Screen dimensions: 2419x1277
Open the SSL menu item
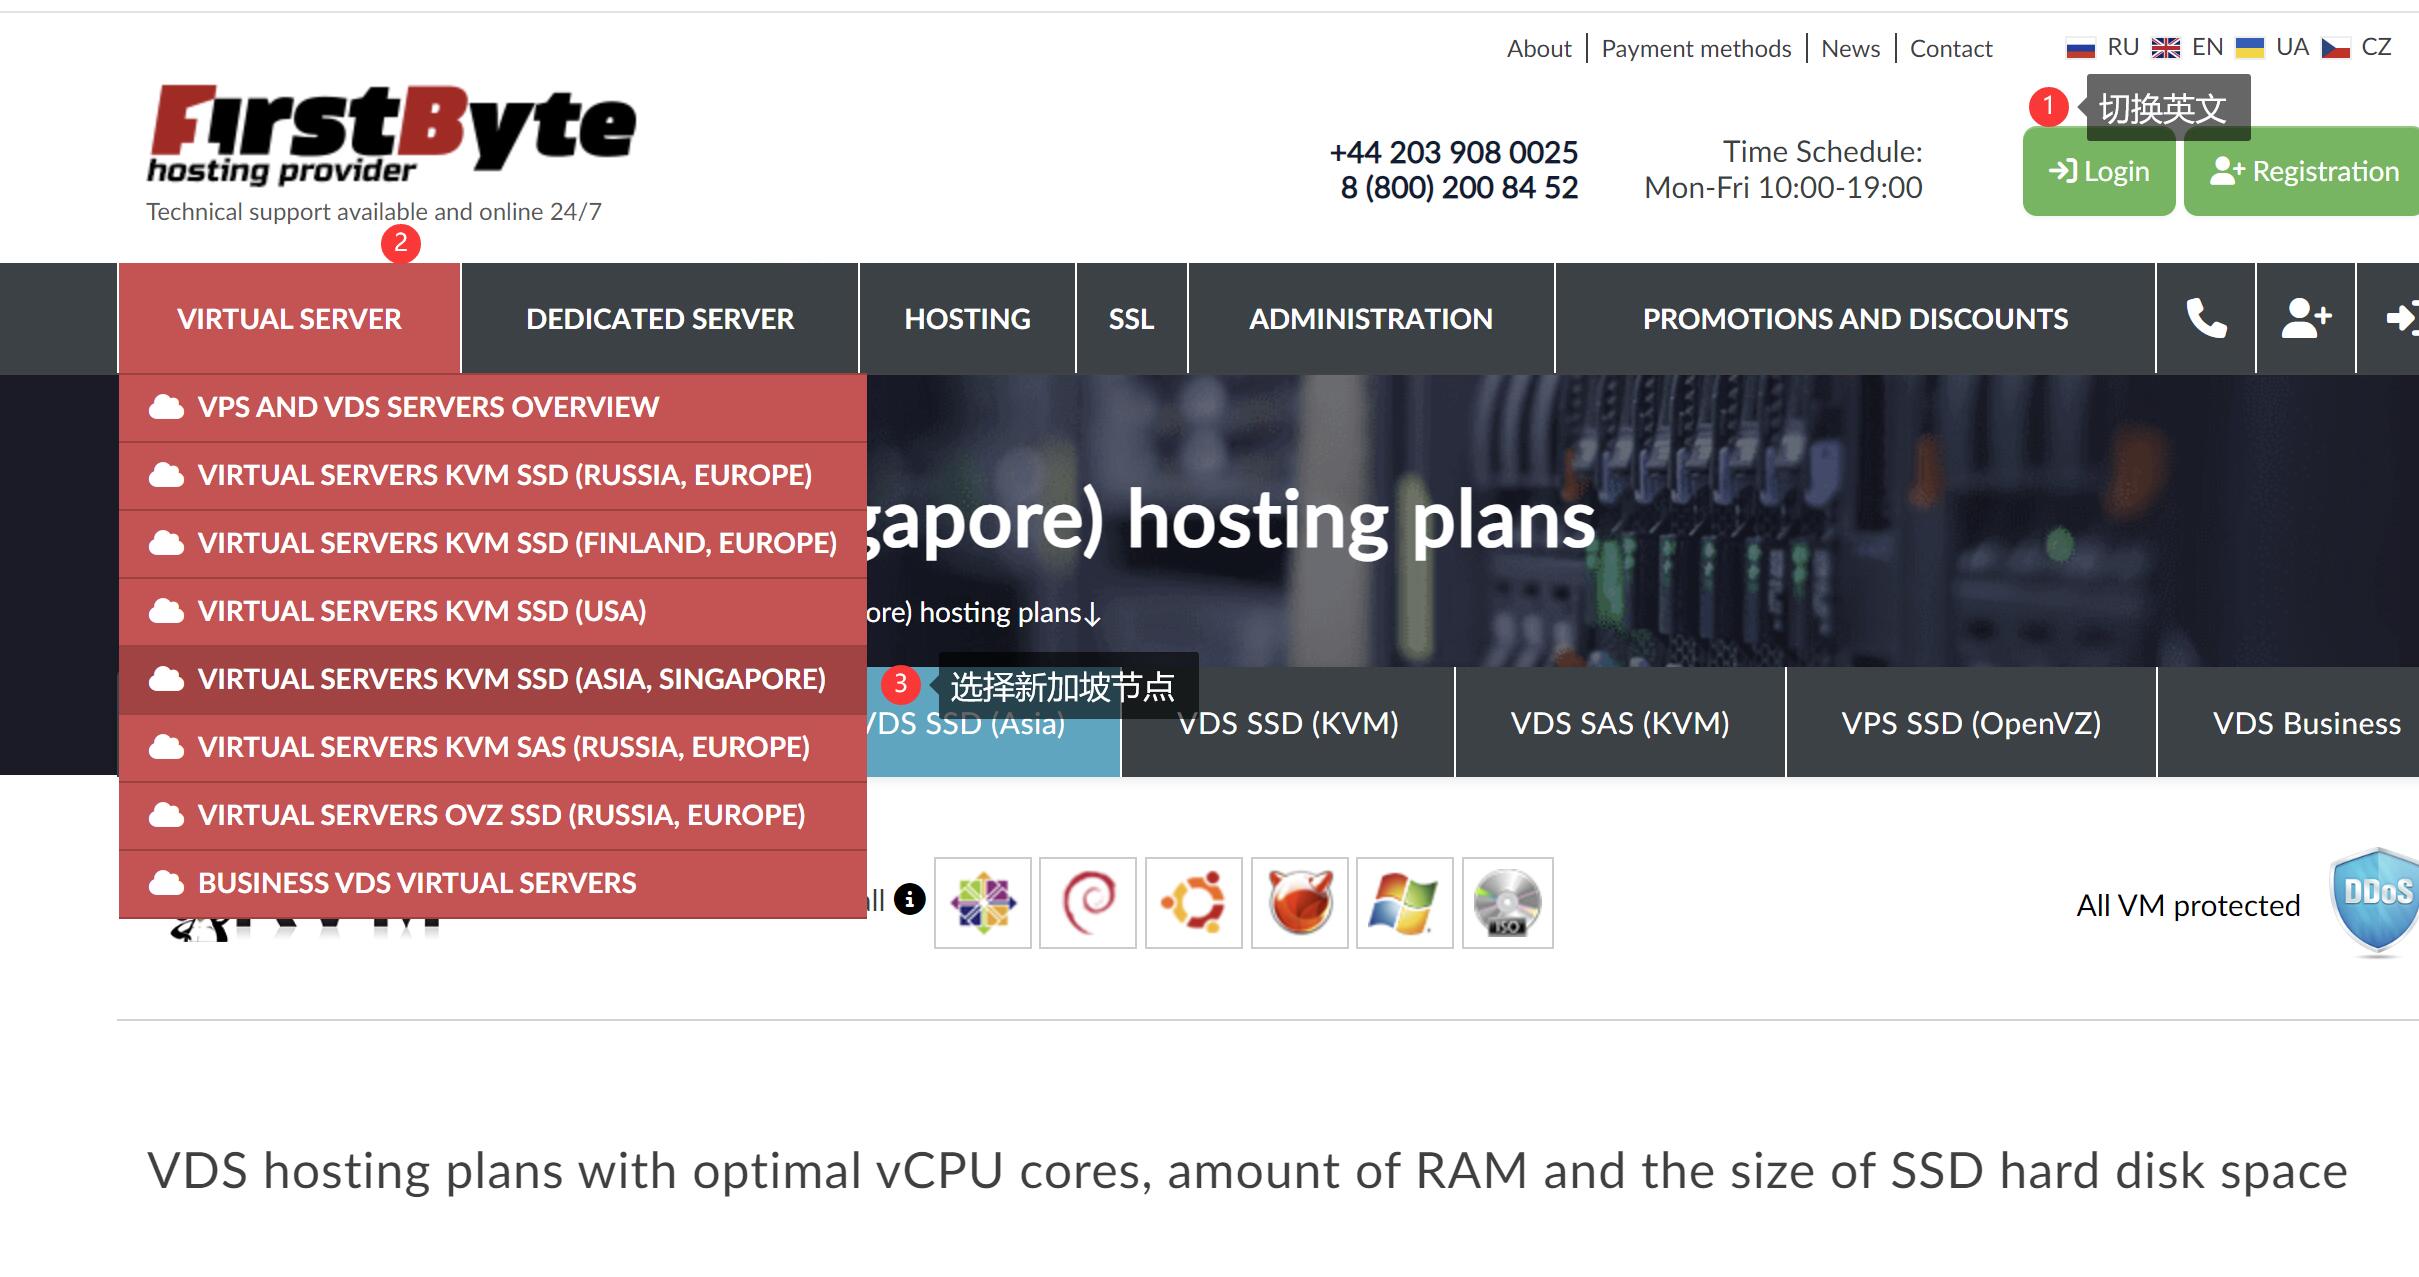(x=1131, y=318)
